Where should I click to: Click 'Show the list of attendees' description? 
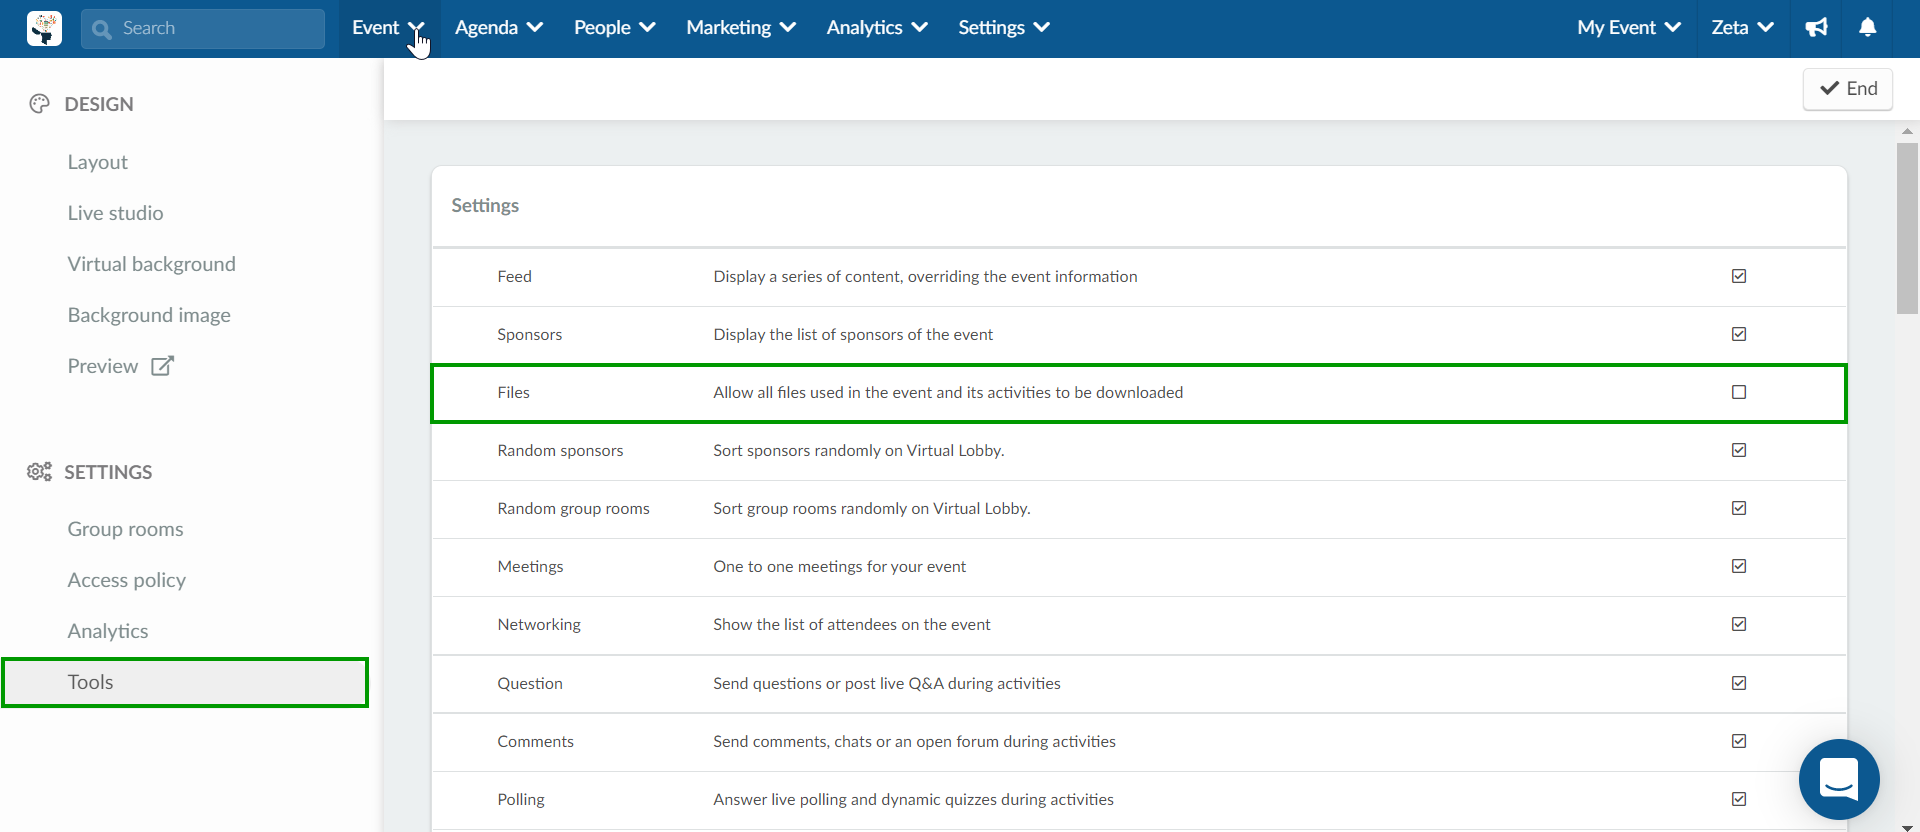click(852, 624)
